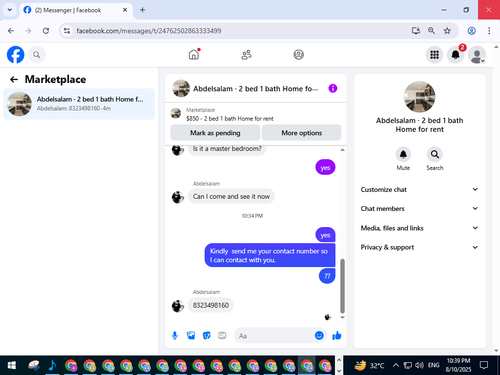The image size is (500, 375).
Task: Click the browser address bar URL
Action: [x=149, y=31]
